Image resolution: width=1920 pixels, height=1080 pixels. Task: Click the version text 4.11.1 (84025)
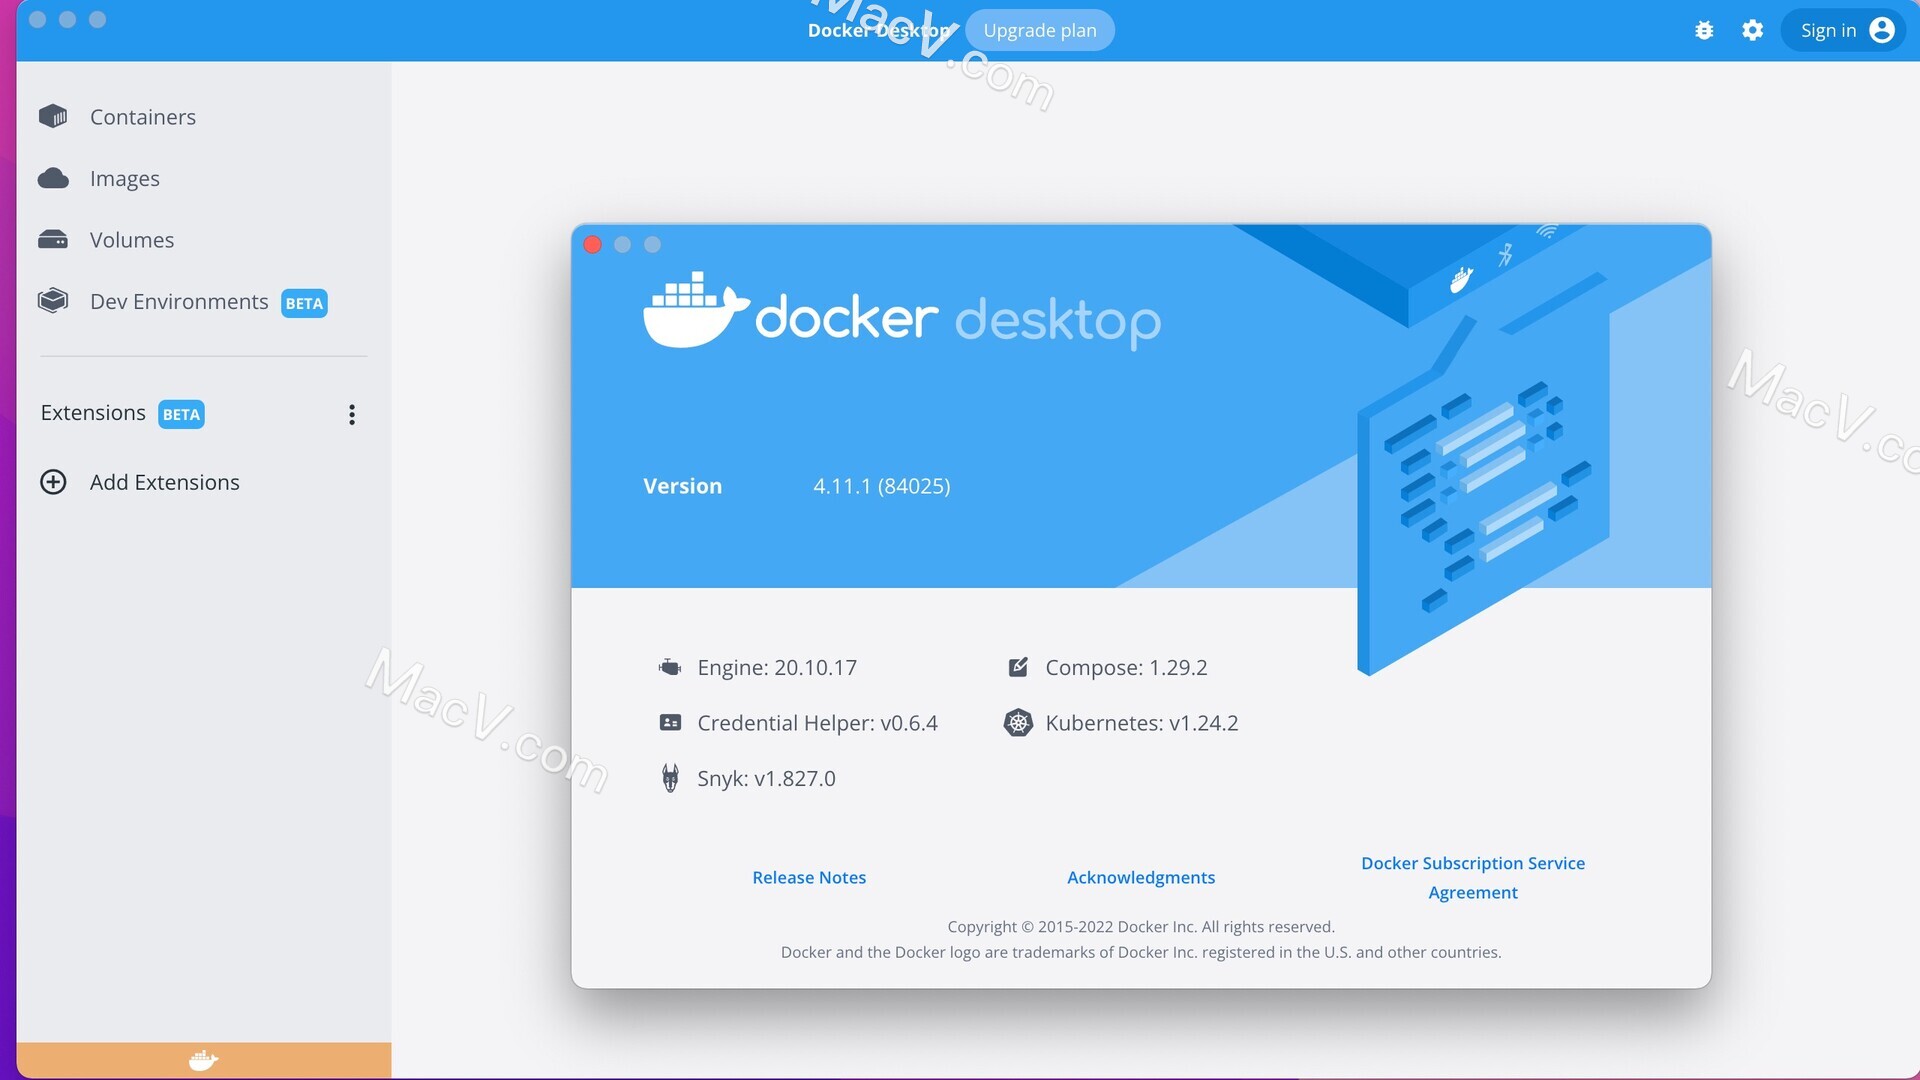(881, 486)
